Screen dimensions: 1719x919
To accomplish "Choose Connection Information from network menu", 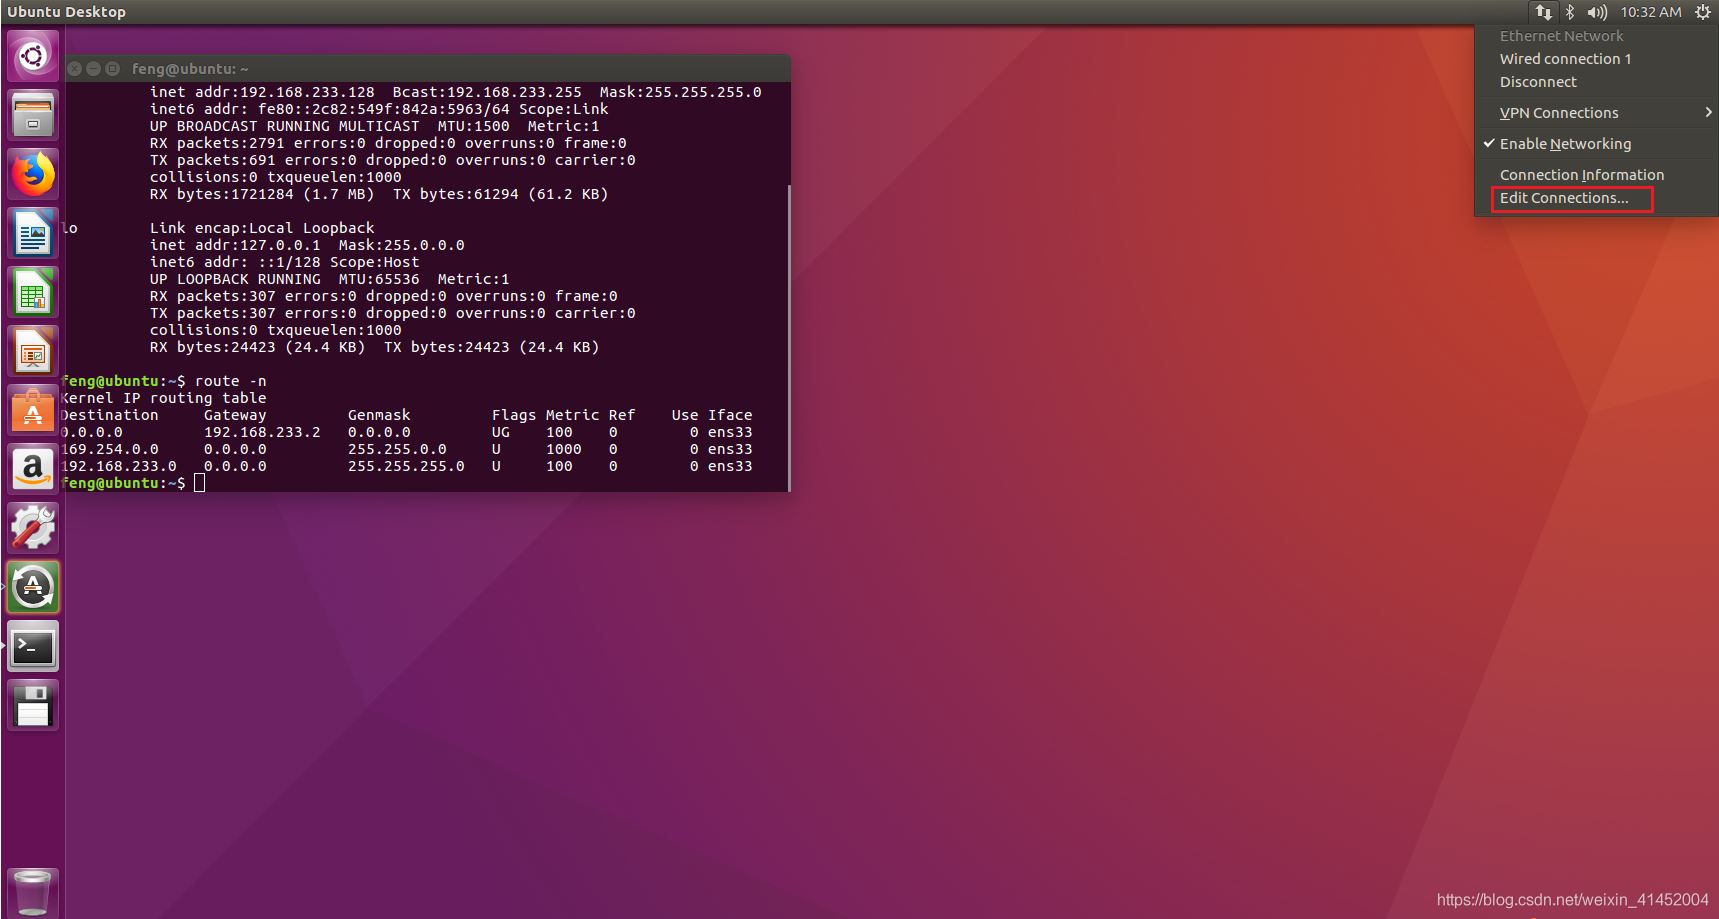I will click(x=1581, y=175).
